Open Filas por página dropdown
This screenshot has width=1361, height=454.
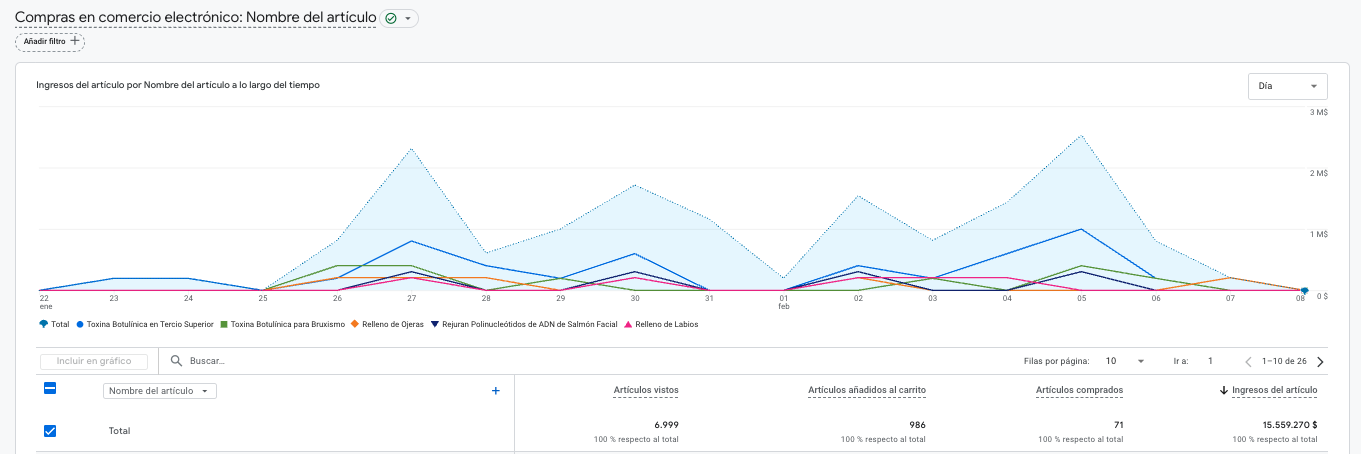(1125, 361)
